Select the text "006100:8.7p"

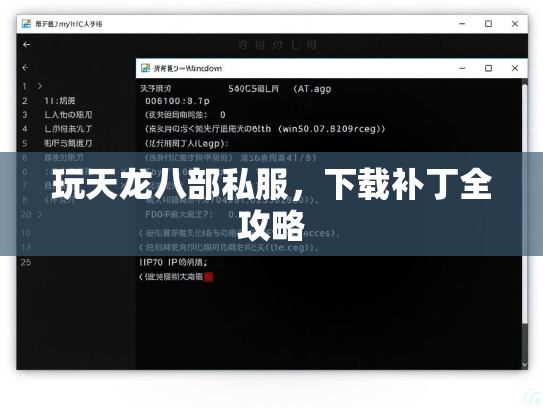point(177,101)
